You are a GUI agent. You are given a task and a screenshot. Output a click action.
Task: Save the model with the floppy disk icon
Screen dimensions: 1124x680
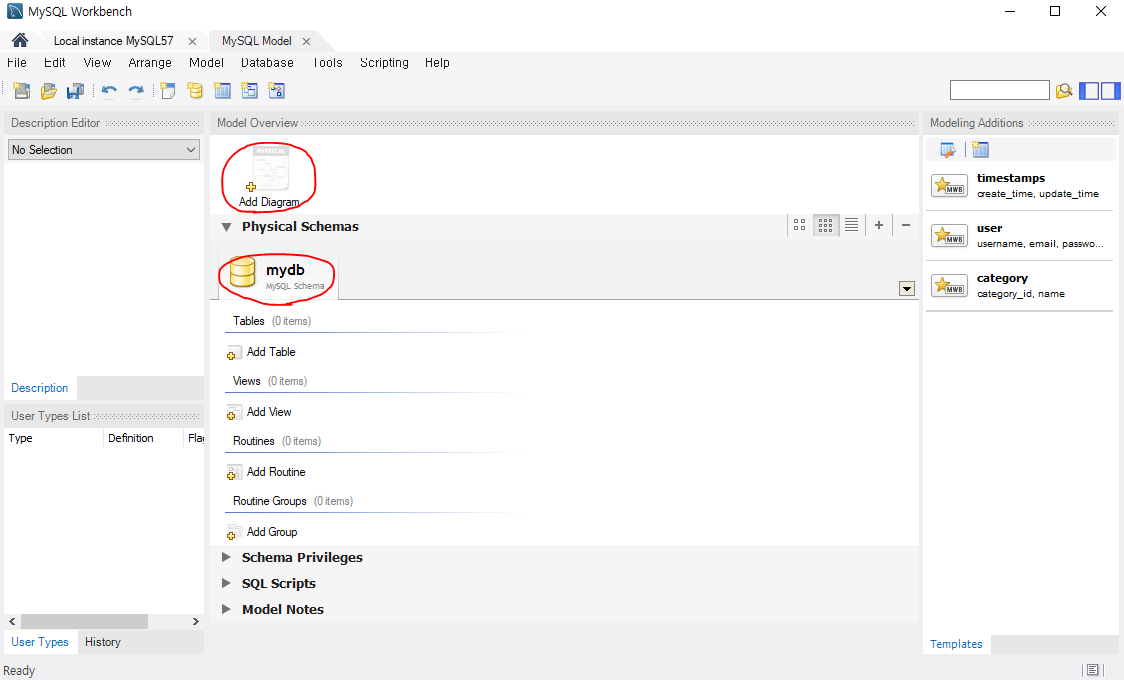point(75,90)
